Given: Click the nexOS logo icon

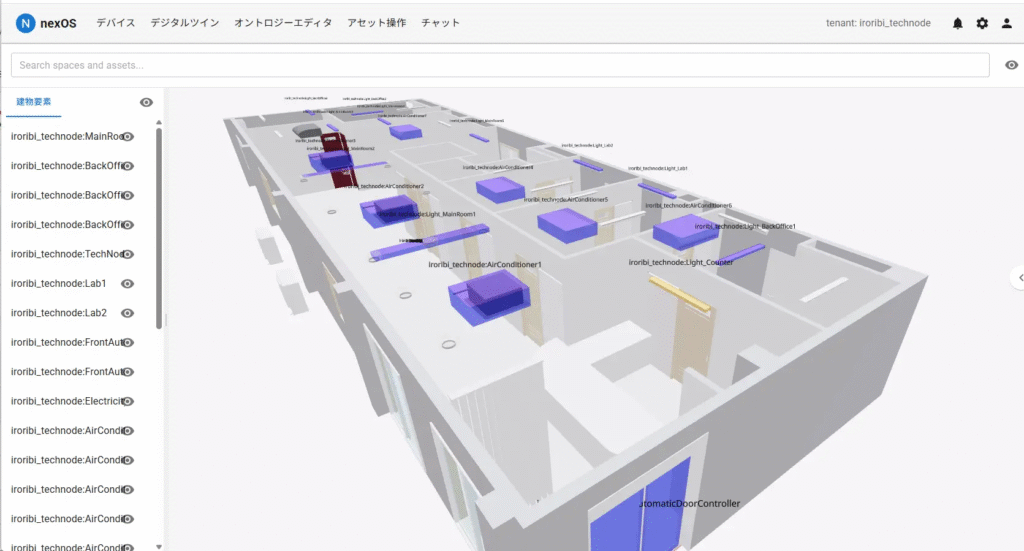Looking at the screenshot, I should (x=25, y=24).
